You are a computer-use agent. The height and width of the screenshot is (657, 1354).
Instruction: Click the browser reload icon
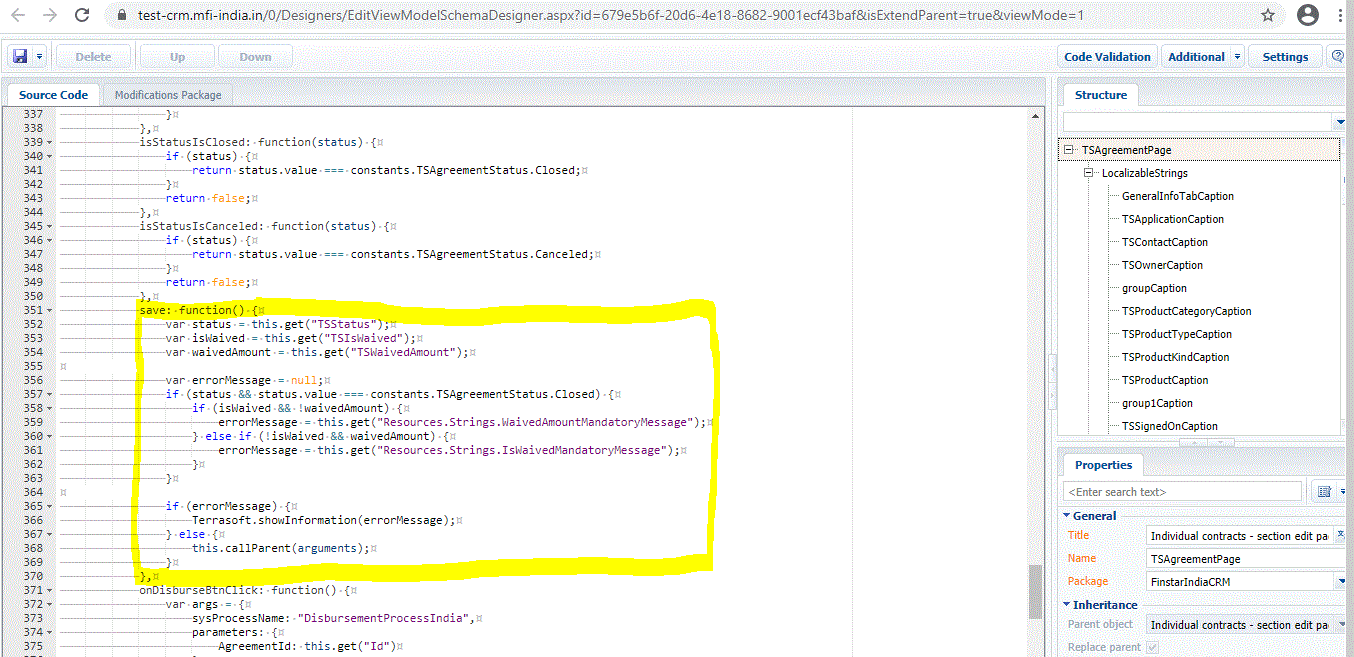click(83, 16)
